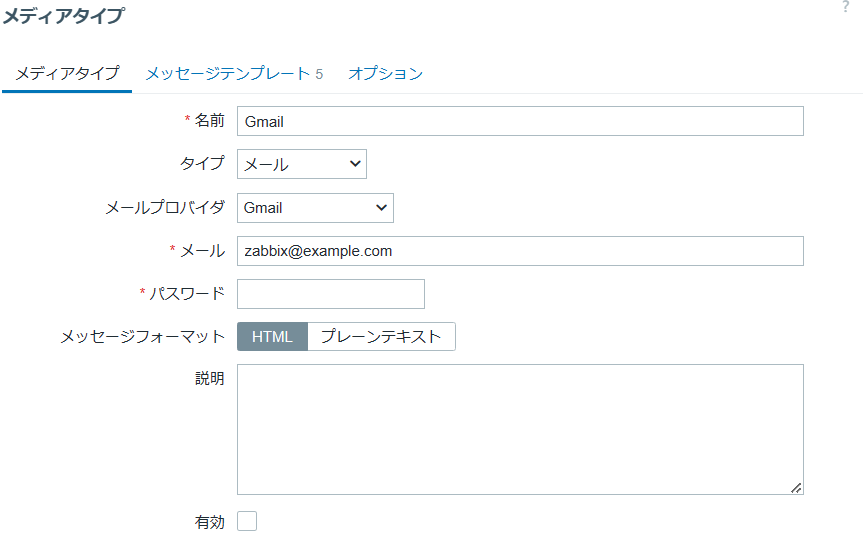Screen dimensions: 863x555
Task: Click inside the 説明 description text area
Action: point(520,429)
